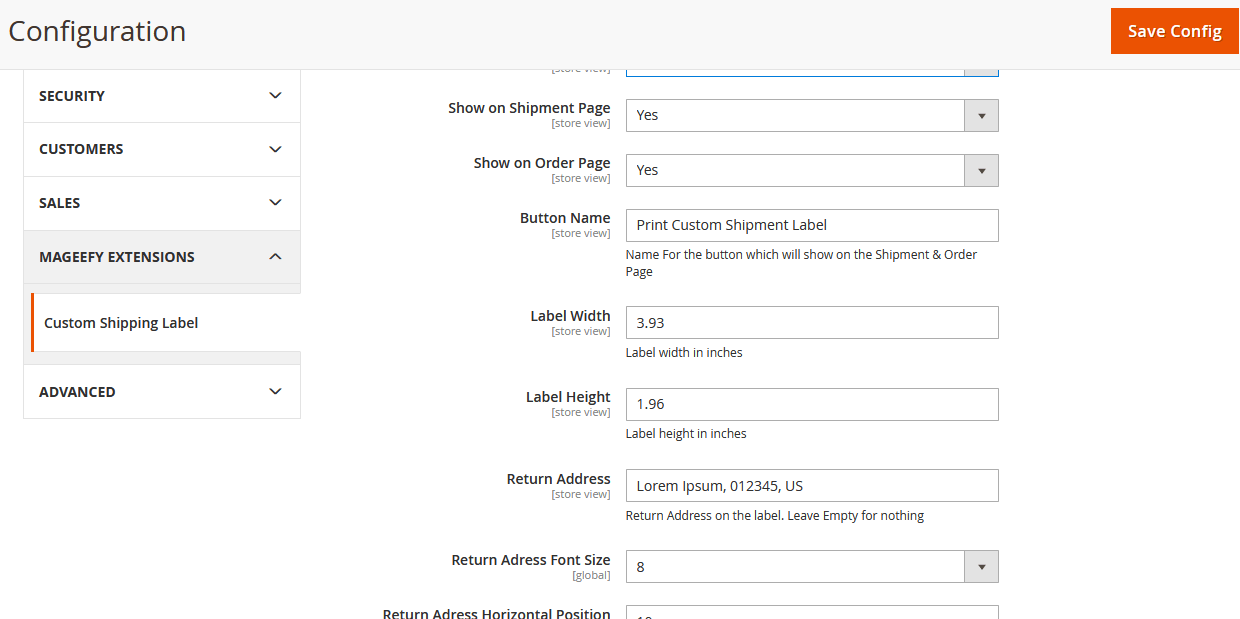Expand the Sales section chevron
Viewport: 1240px width, 619px height.
(276, 203)
